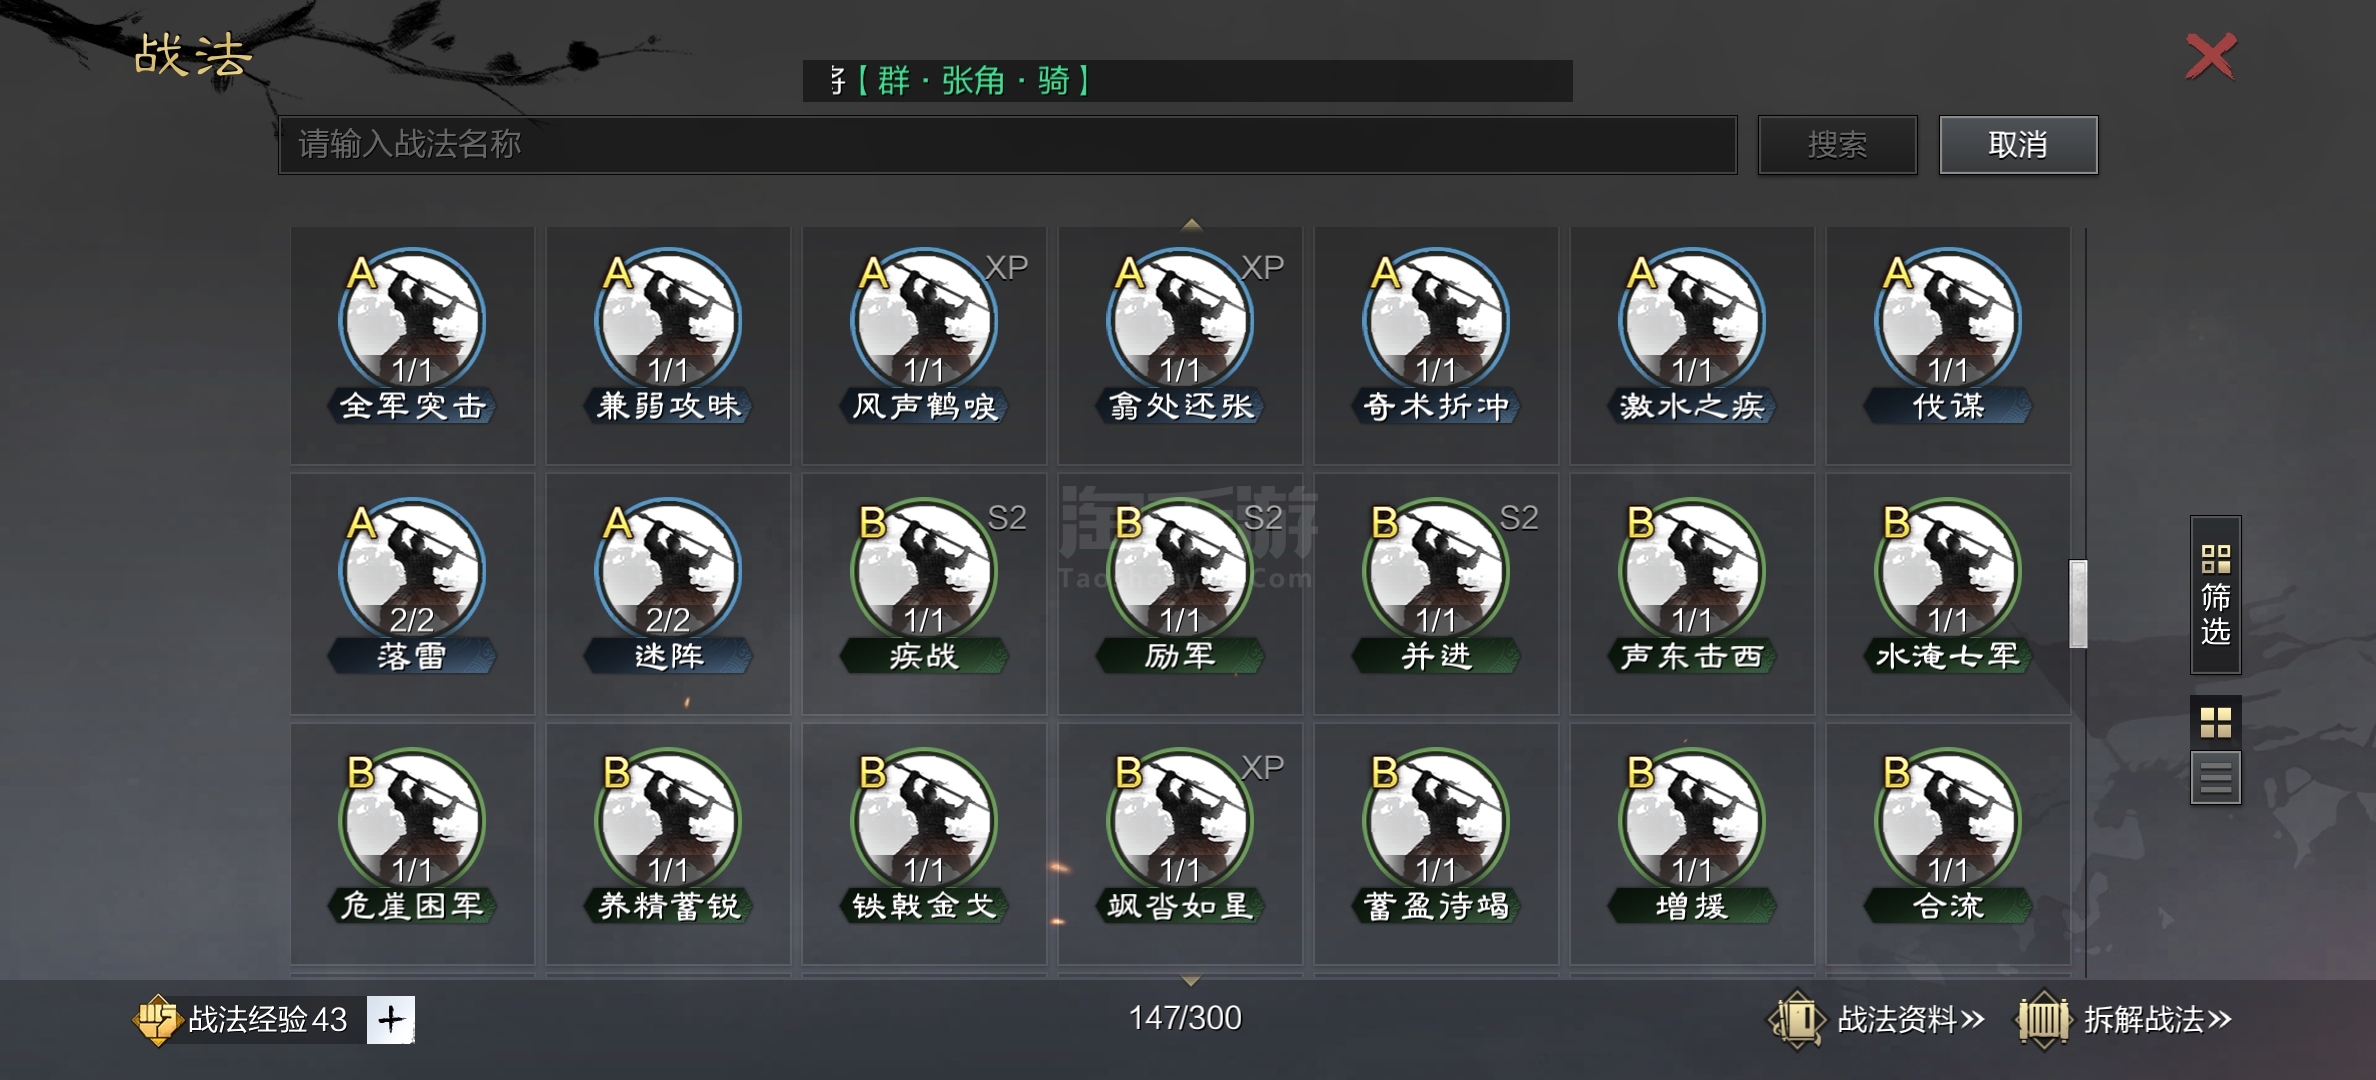Click the tactic list scrollbar handle
This screenshot has width=2376, height=1080.
(2078, 604)
